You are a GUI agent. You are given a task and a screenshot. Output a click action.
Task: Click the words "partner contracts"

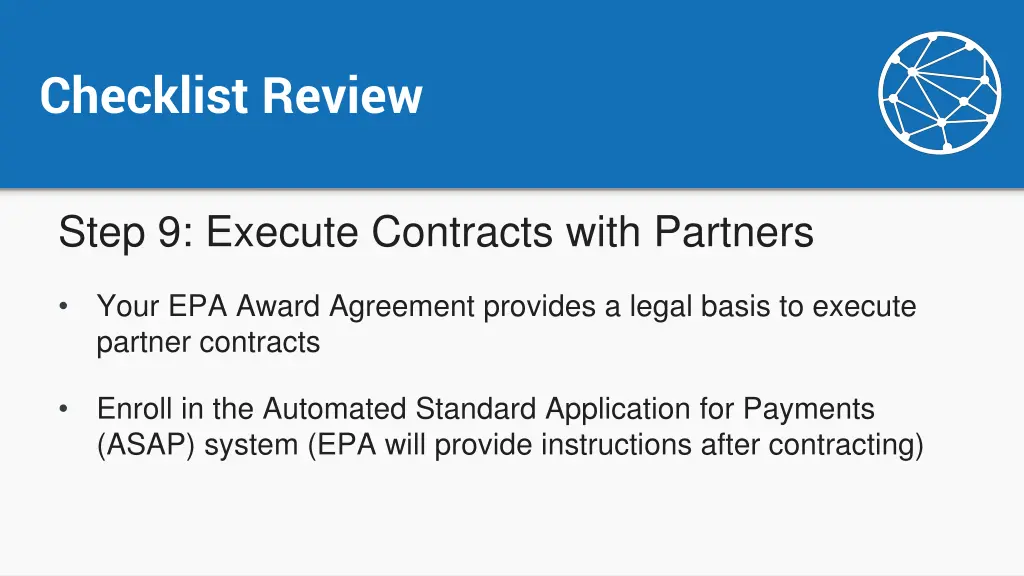(208, 342)
